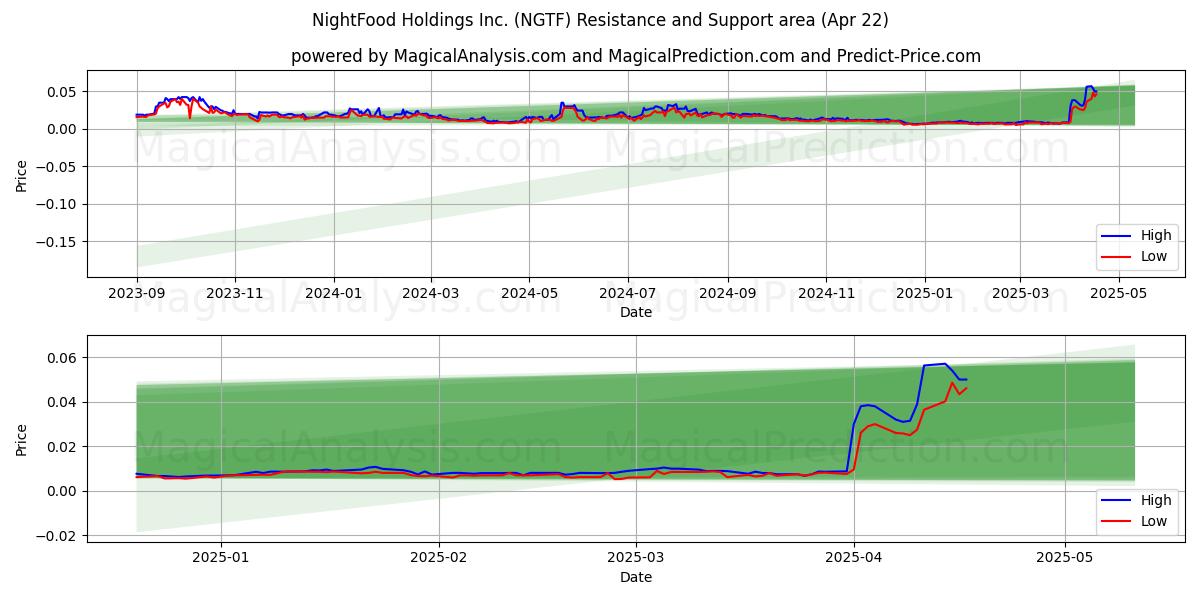This screenshot has width=1200, height=600.
Task: Click the '−0.15' price tick on upper chart
Action: point(58,242)
